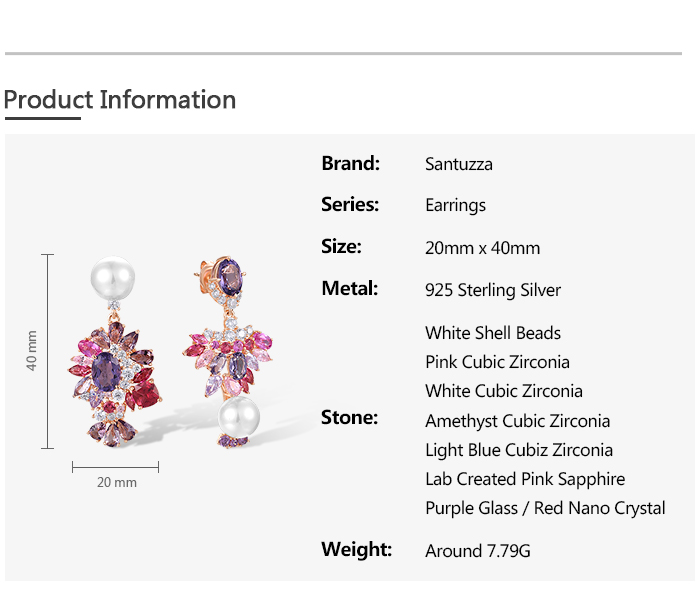Click the Santuzza brand name
Viewport: 700px width, 596px height.
point(459,164)
